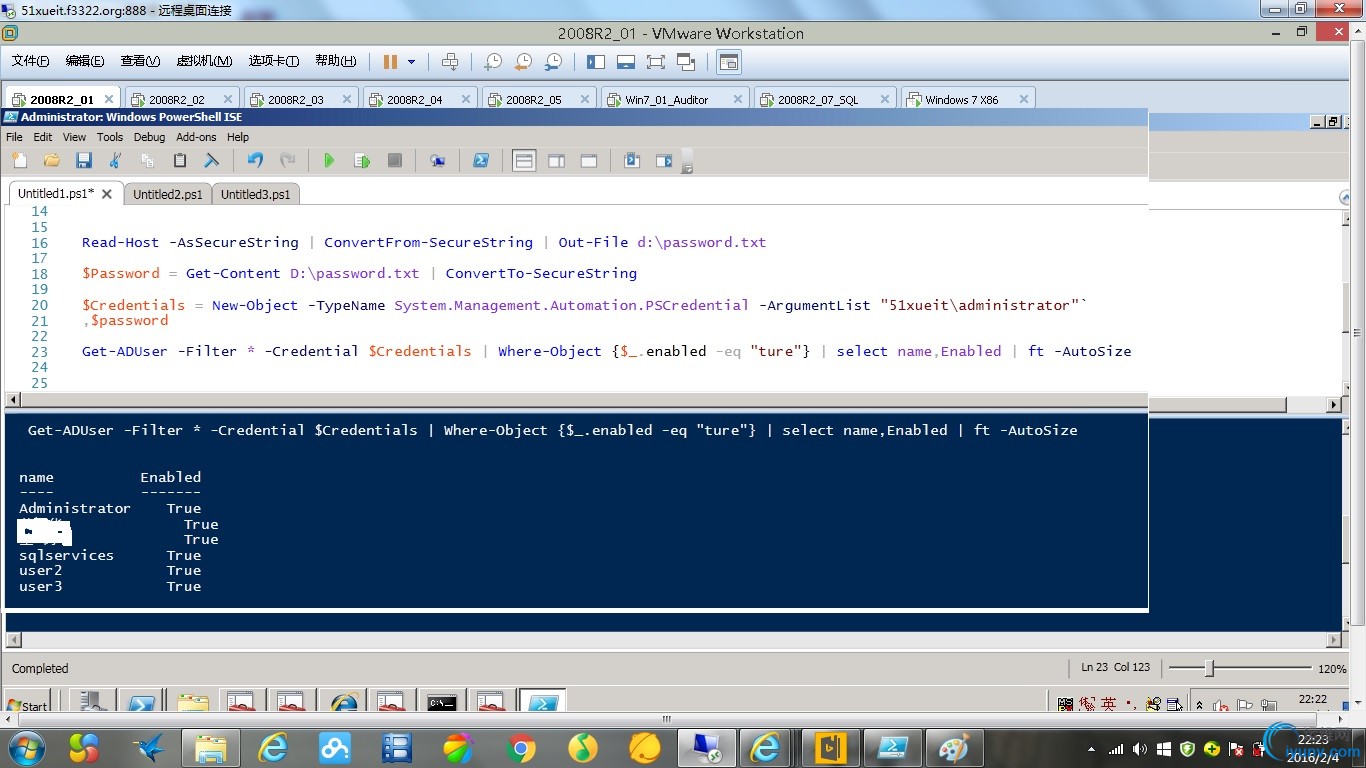Open the host Windows Start orb
Image resolution: width=1366 pixels, height=768 pixels.
[24, 747]
